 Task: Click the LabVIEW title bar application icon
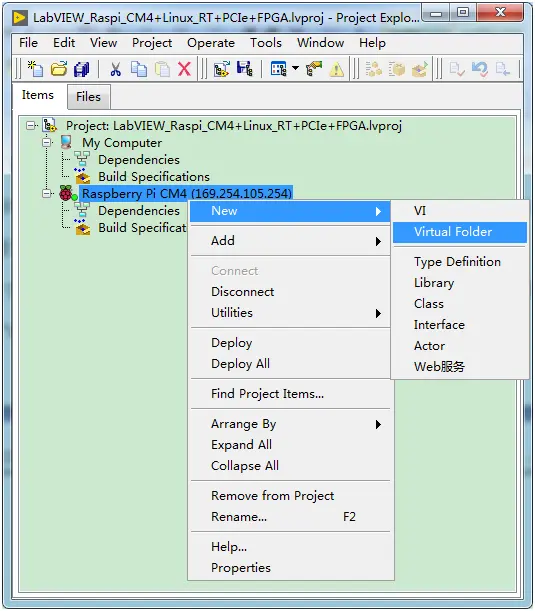[19, 18]
